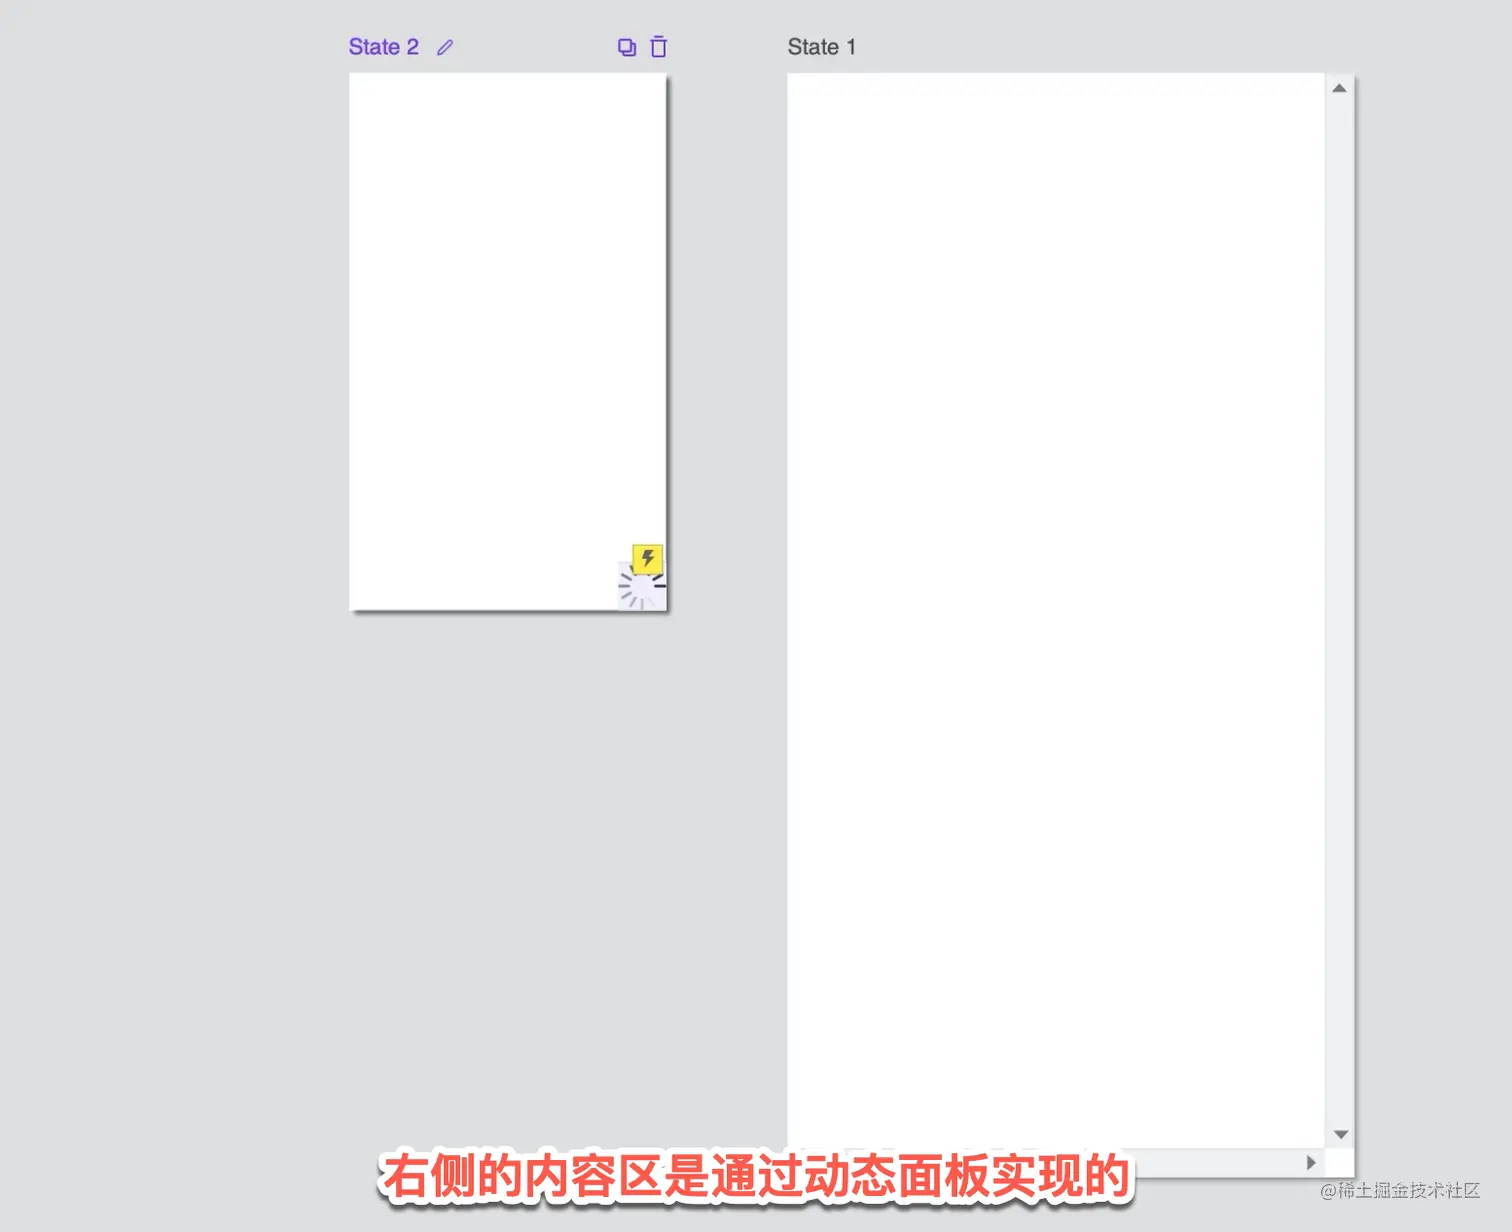Select the State 2 label

point(383,47)
